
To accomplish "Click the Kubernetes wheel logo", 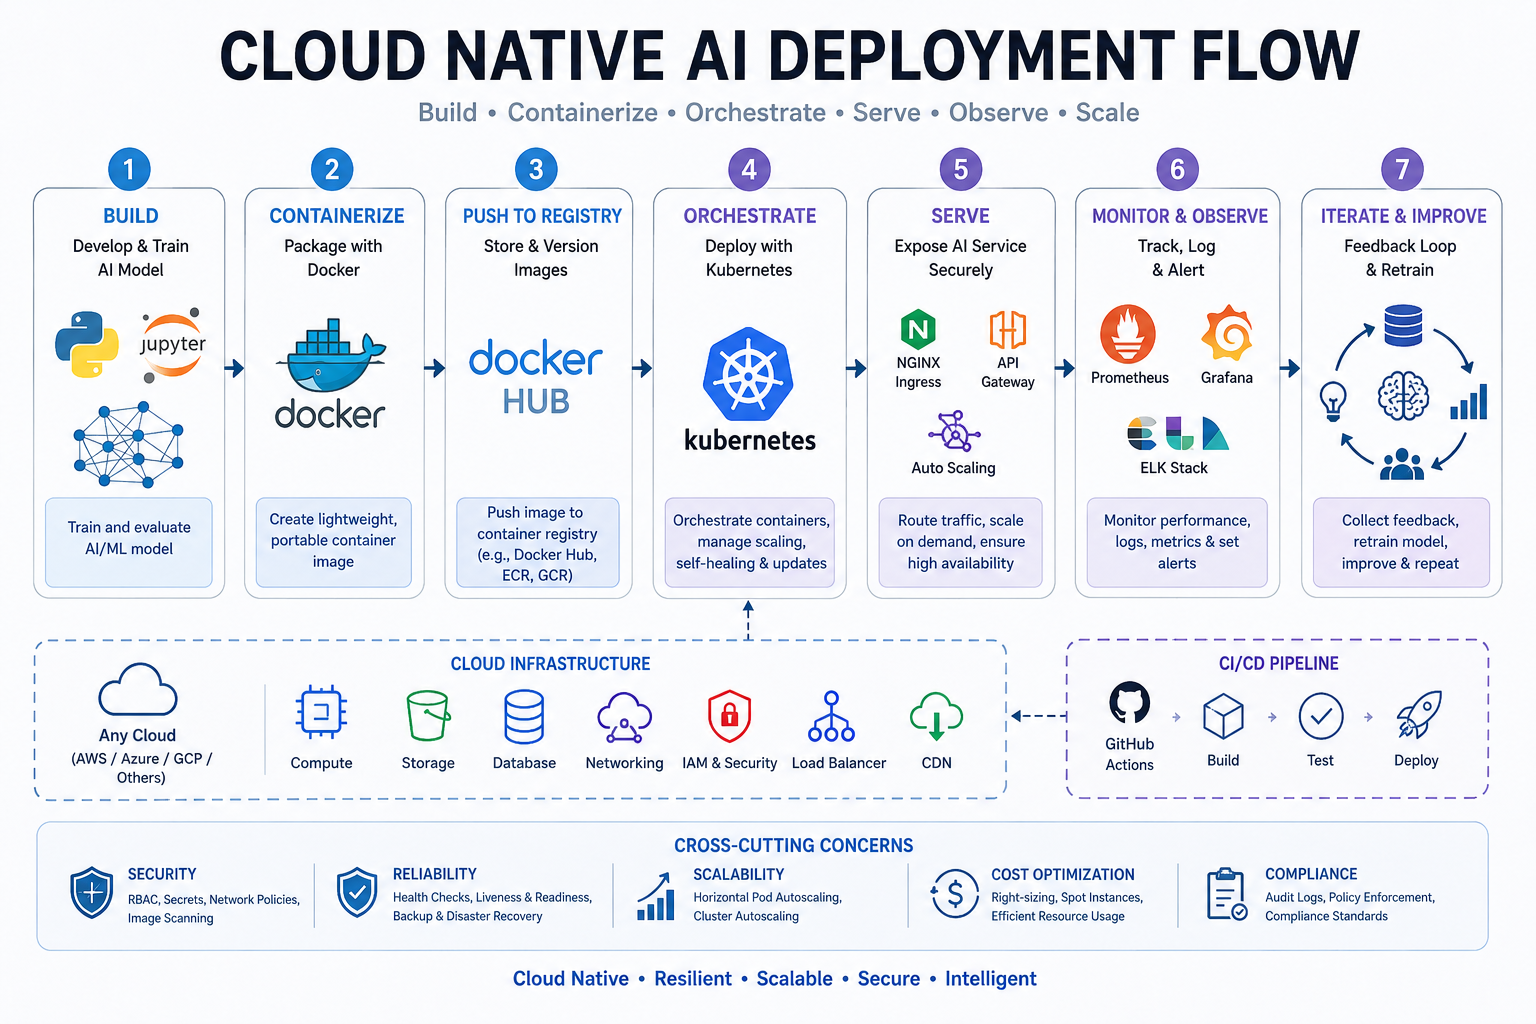I will 748,374.
